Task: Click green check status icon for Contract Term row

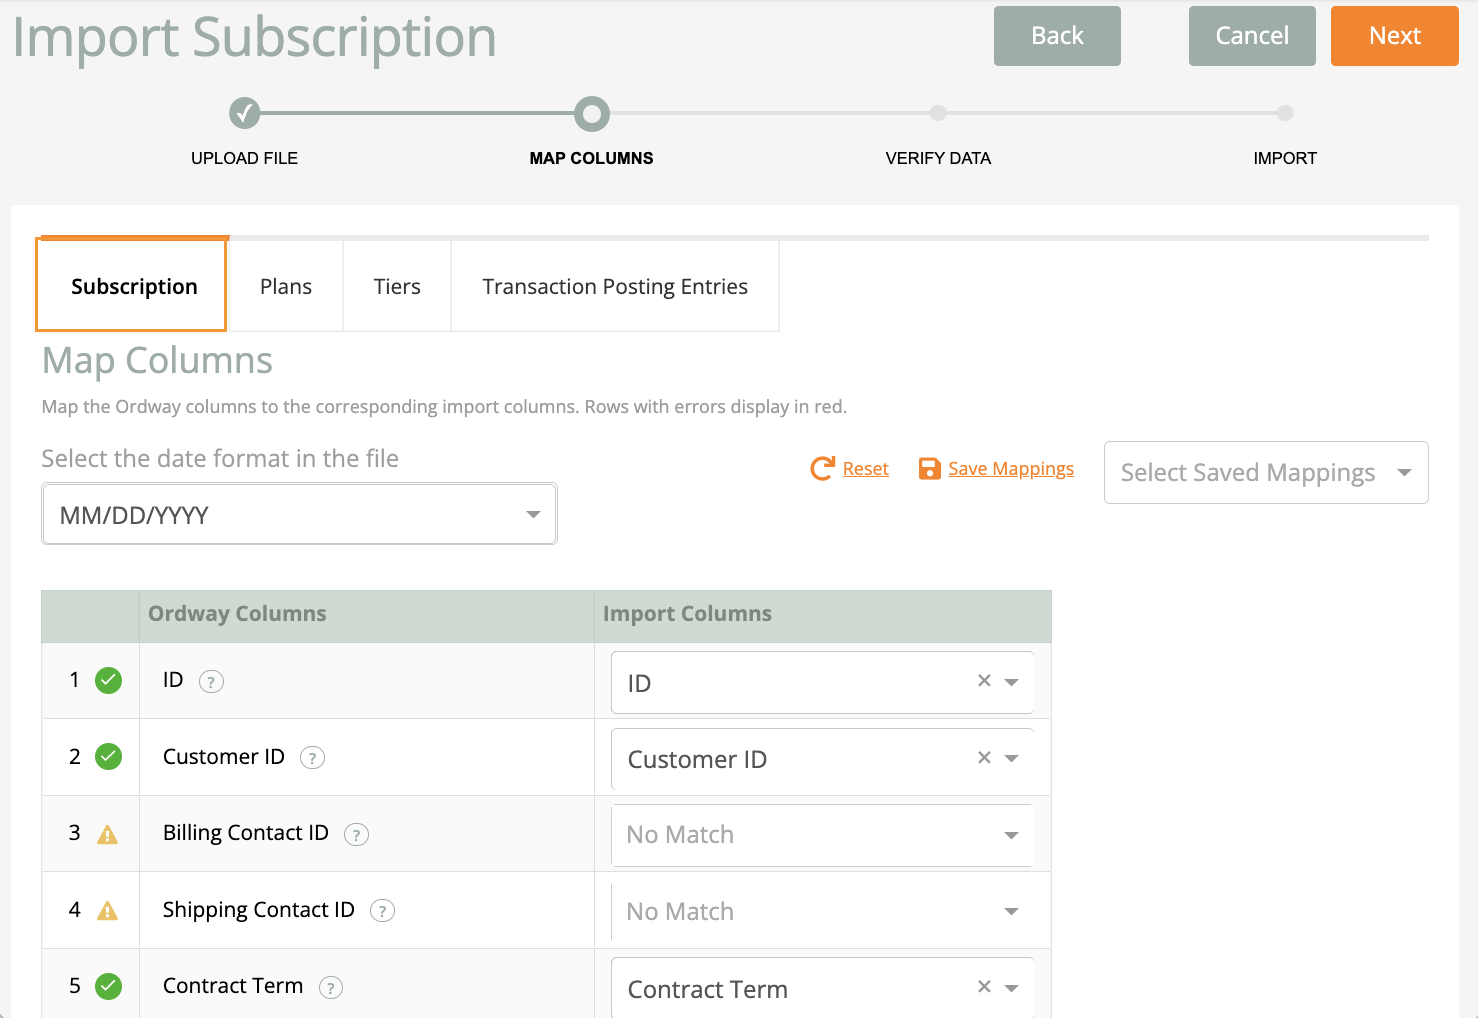Action: pos(108,986)
